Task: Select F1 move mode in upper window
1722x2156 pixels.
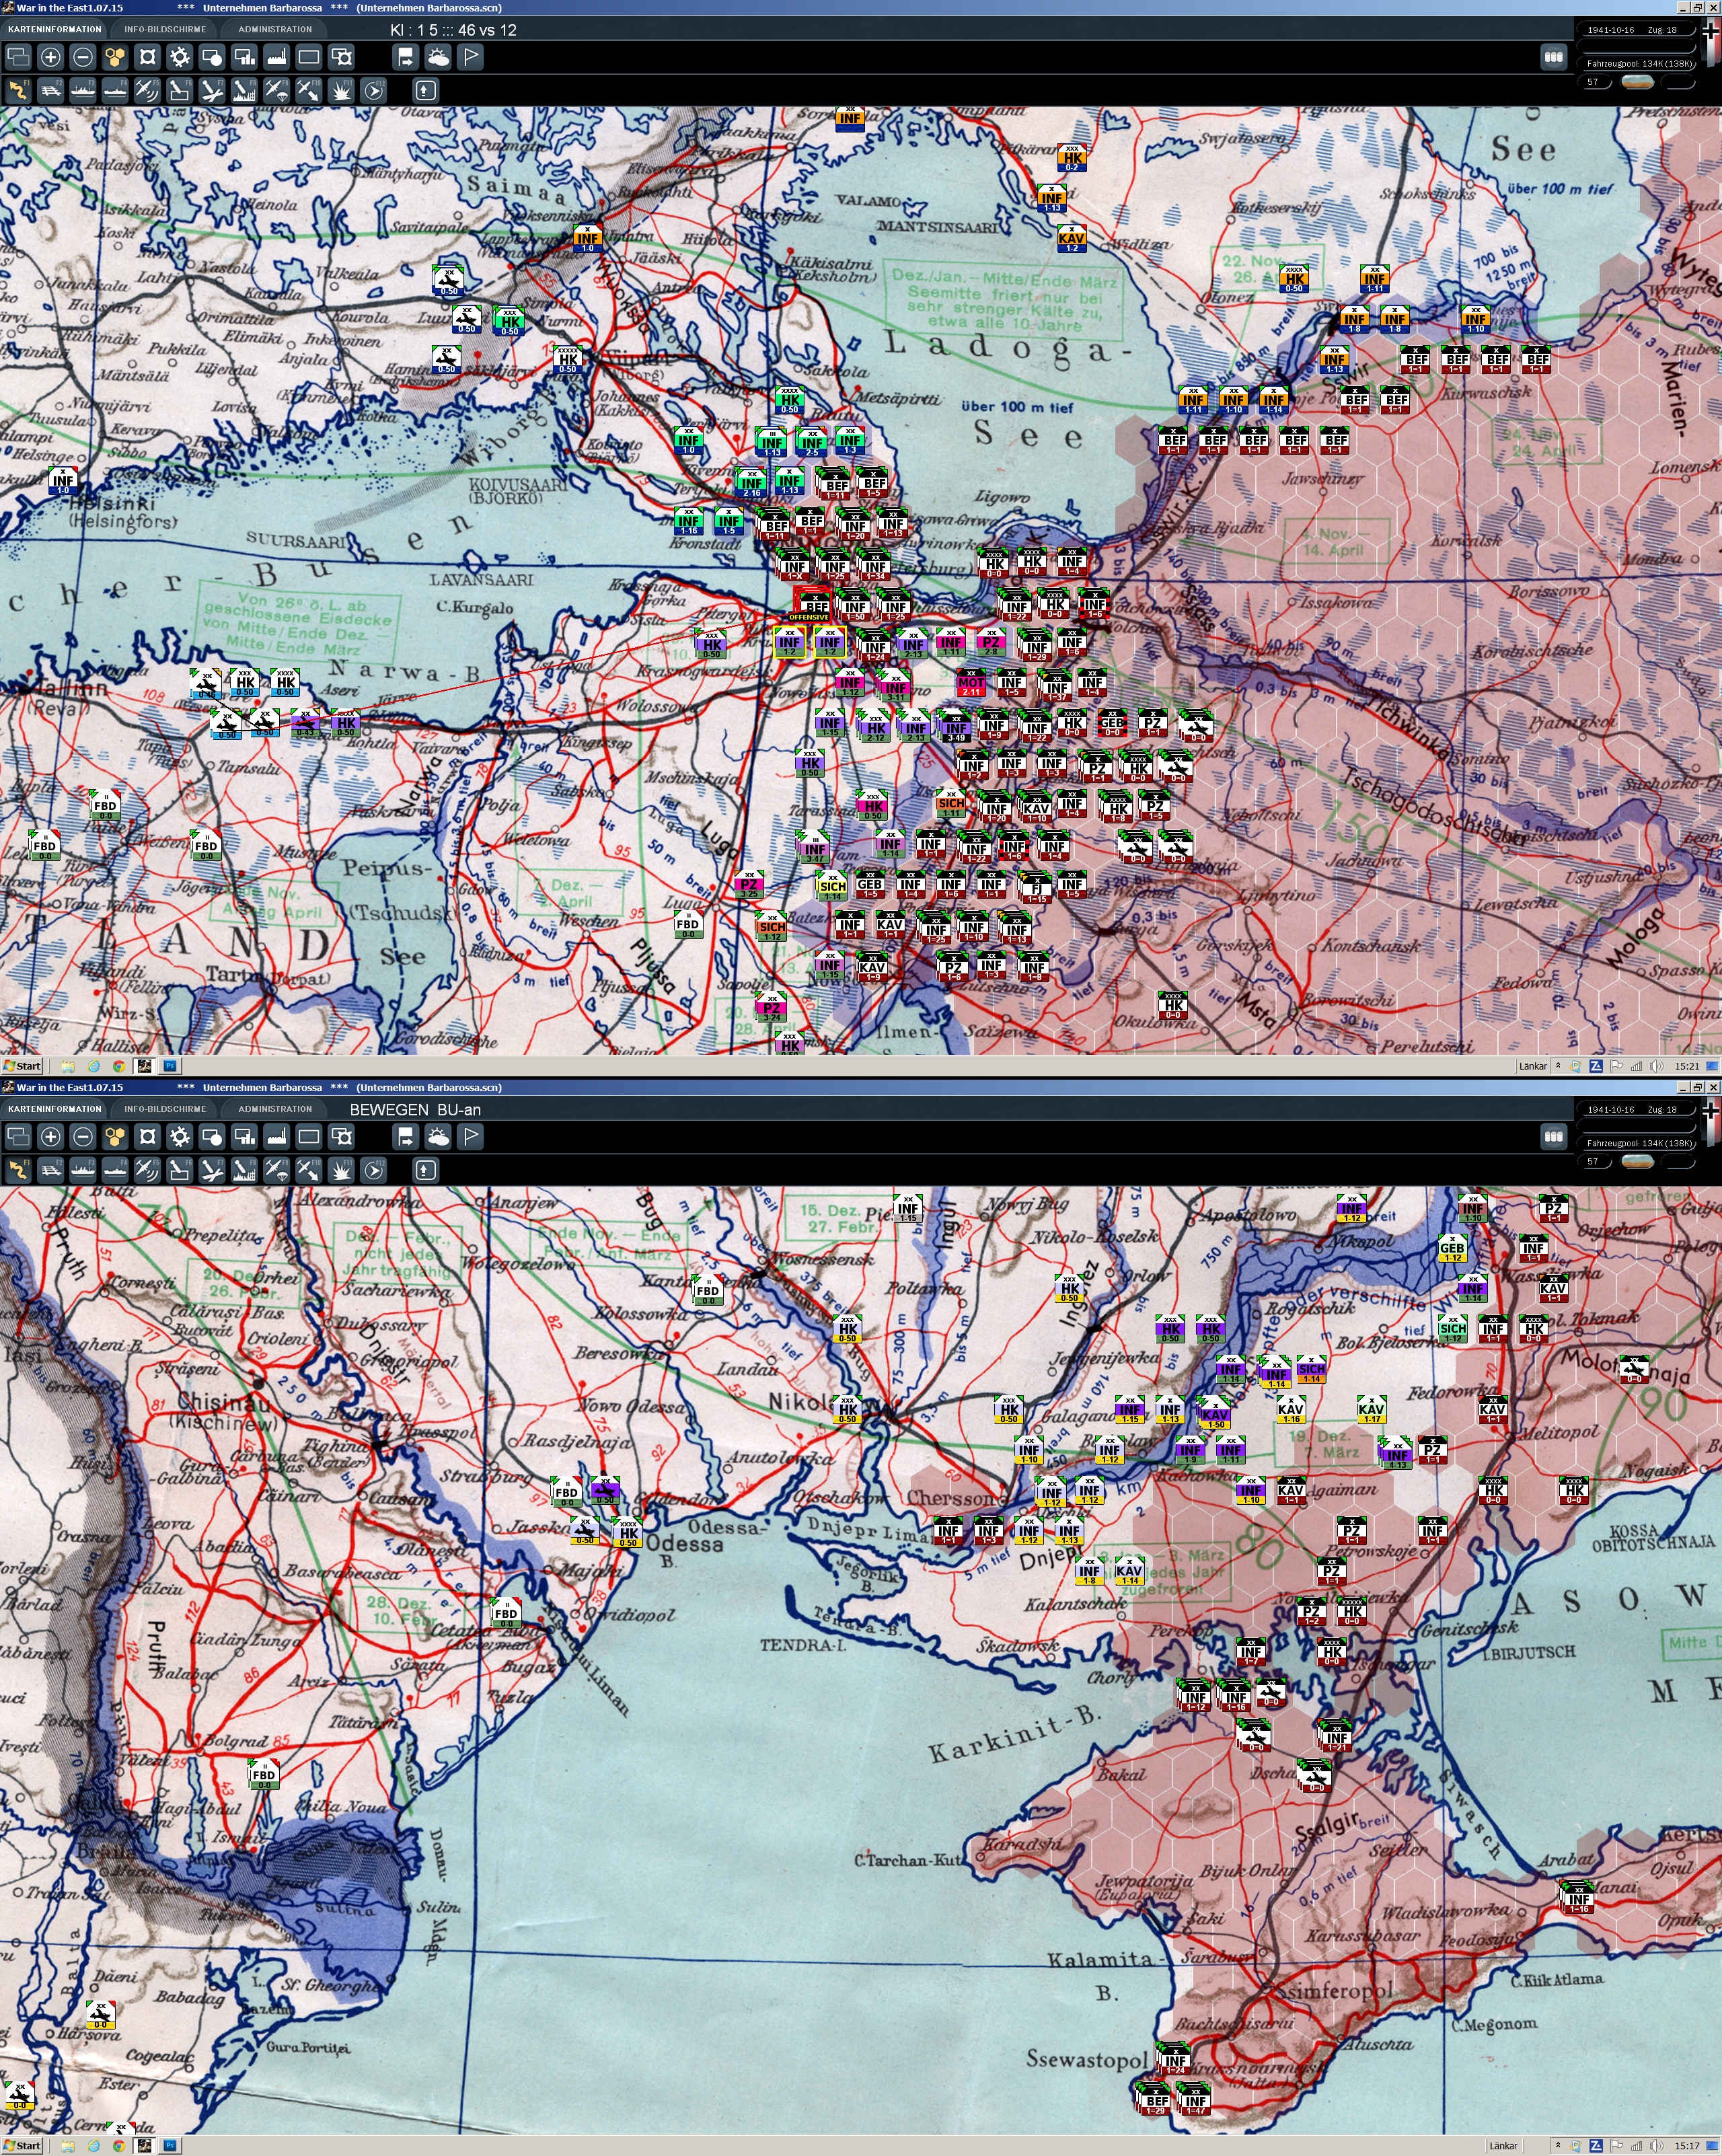Action: pyautogui.click(x=18, y=91)
